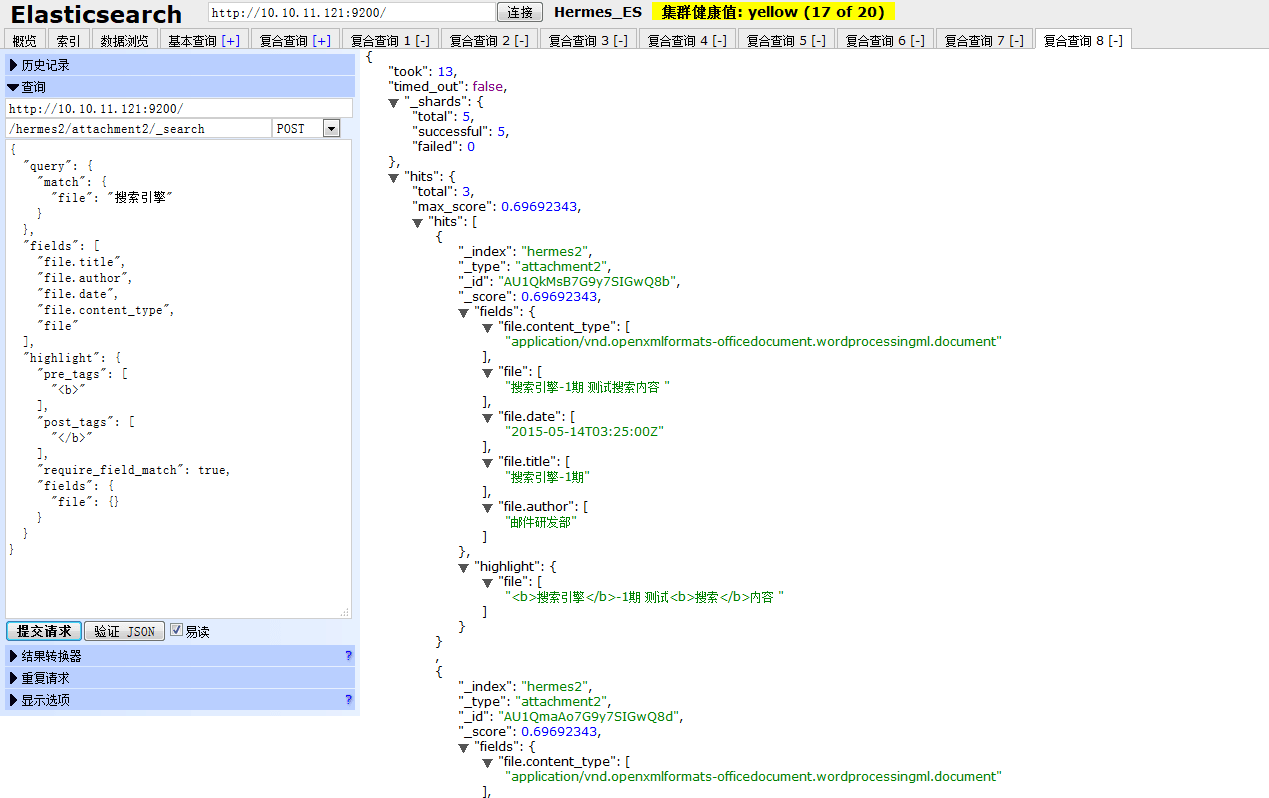
Task: Switch to 复合查询 4 tab
Action: (688, 40)
